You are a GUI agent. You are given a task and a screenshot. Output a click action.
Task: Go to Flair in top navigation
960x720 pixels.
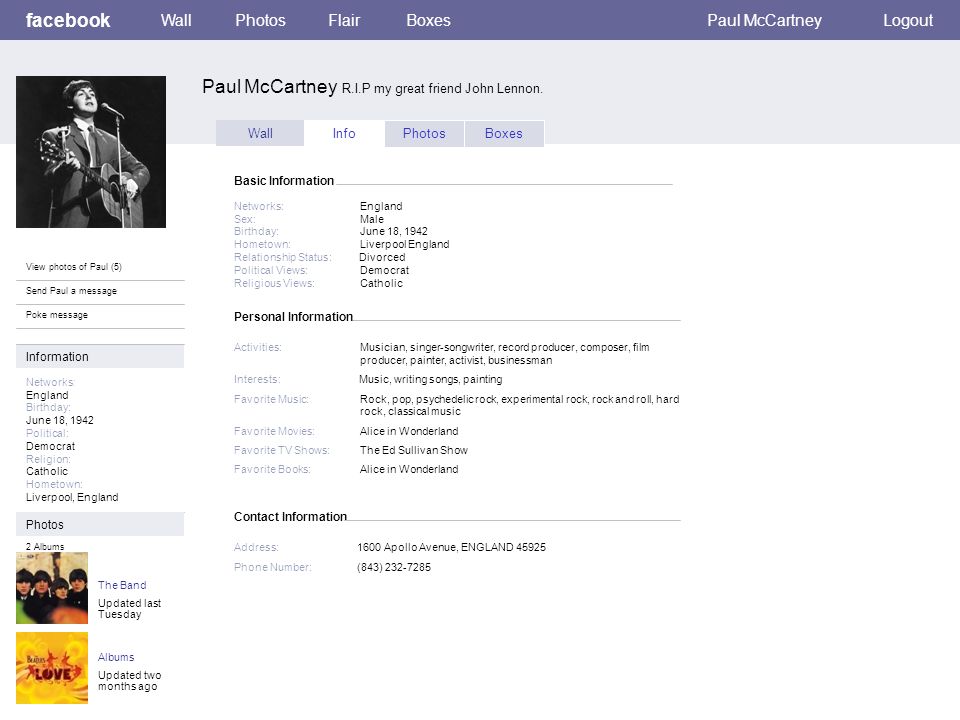click(x=344, y=20)
